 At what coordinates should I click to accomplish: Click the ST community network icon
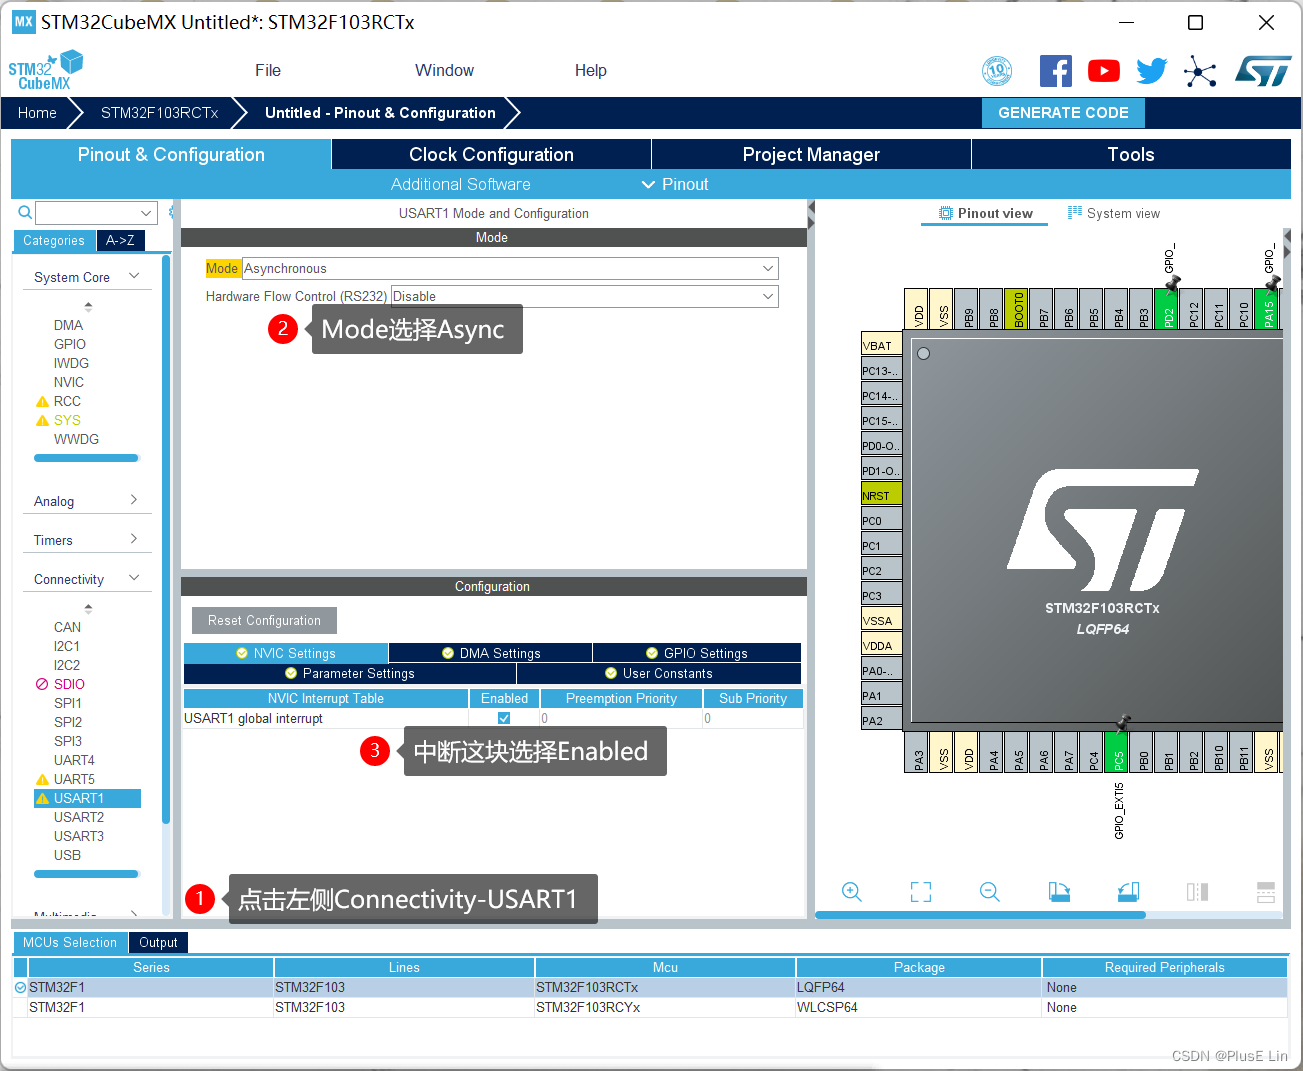(1200, 71)
